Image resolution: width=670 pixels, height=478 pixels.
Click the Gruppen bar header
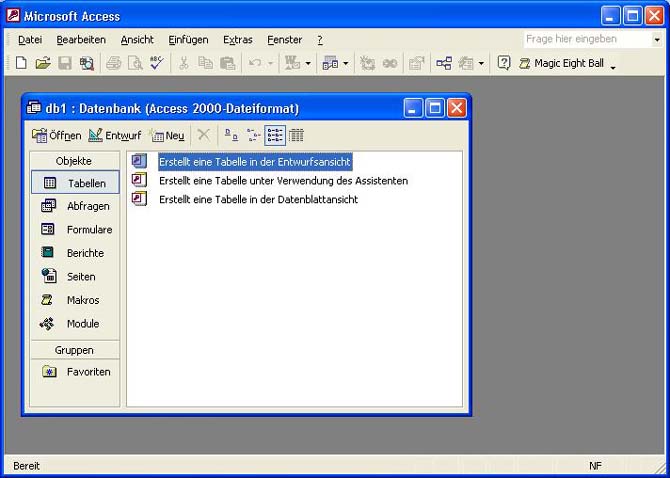pos(74,350)
